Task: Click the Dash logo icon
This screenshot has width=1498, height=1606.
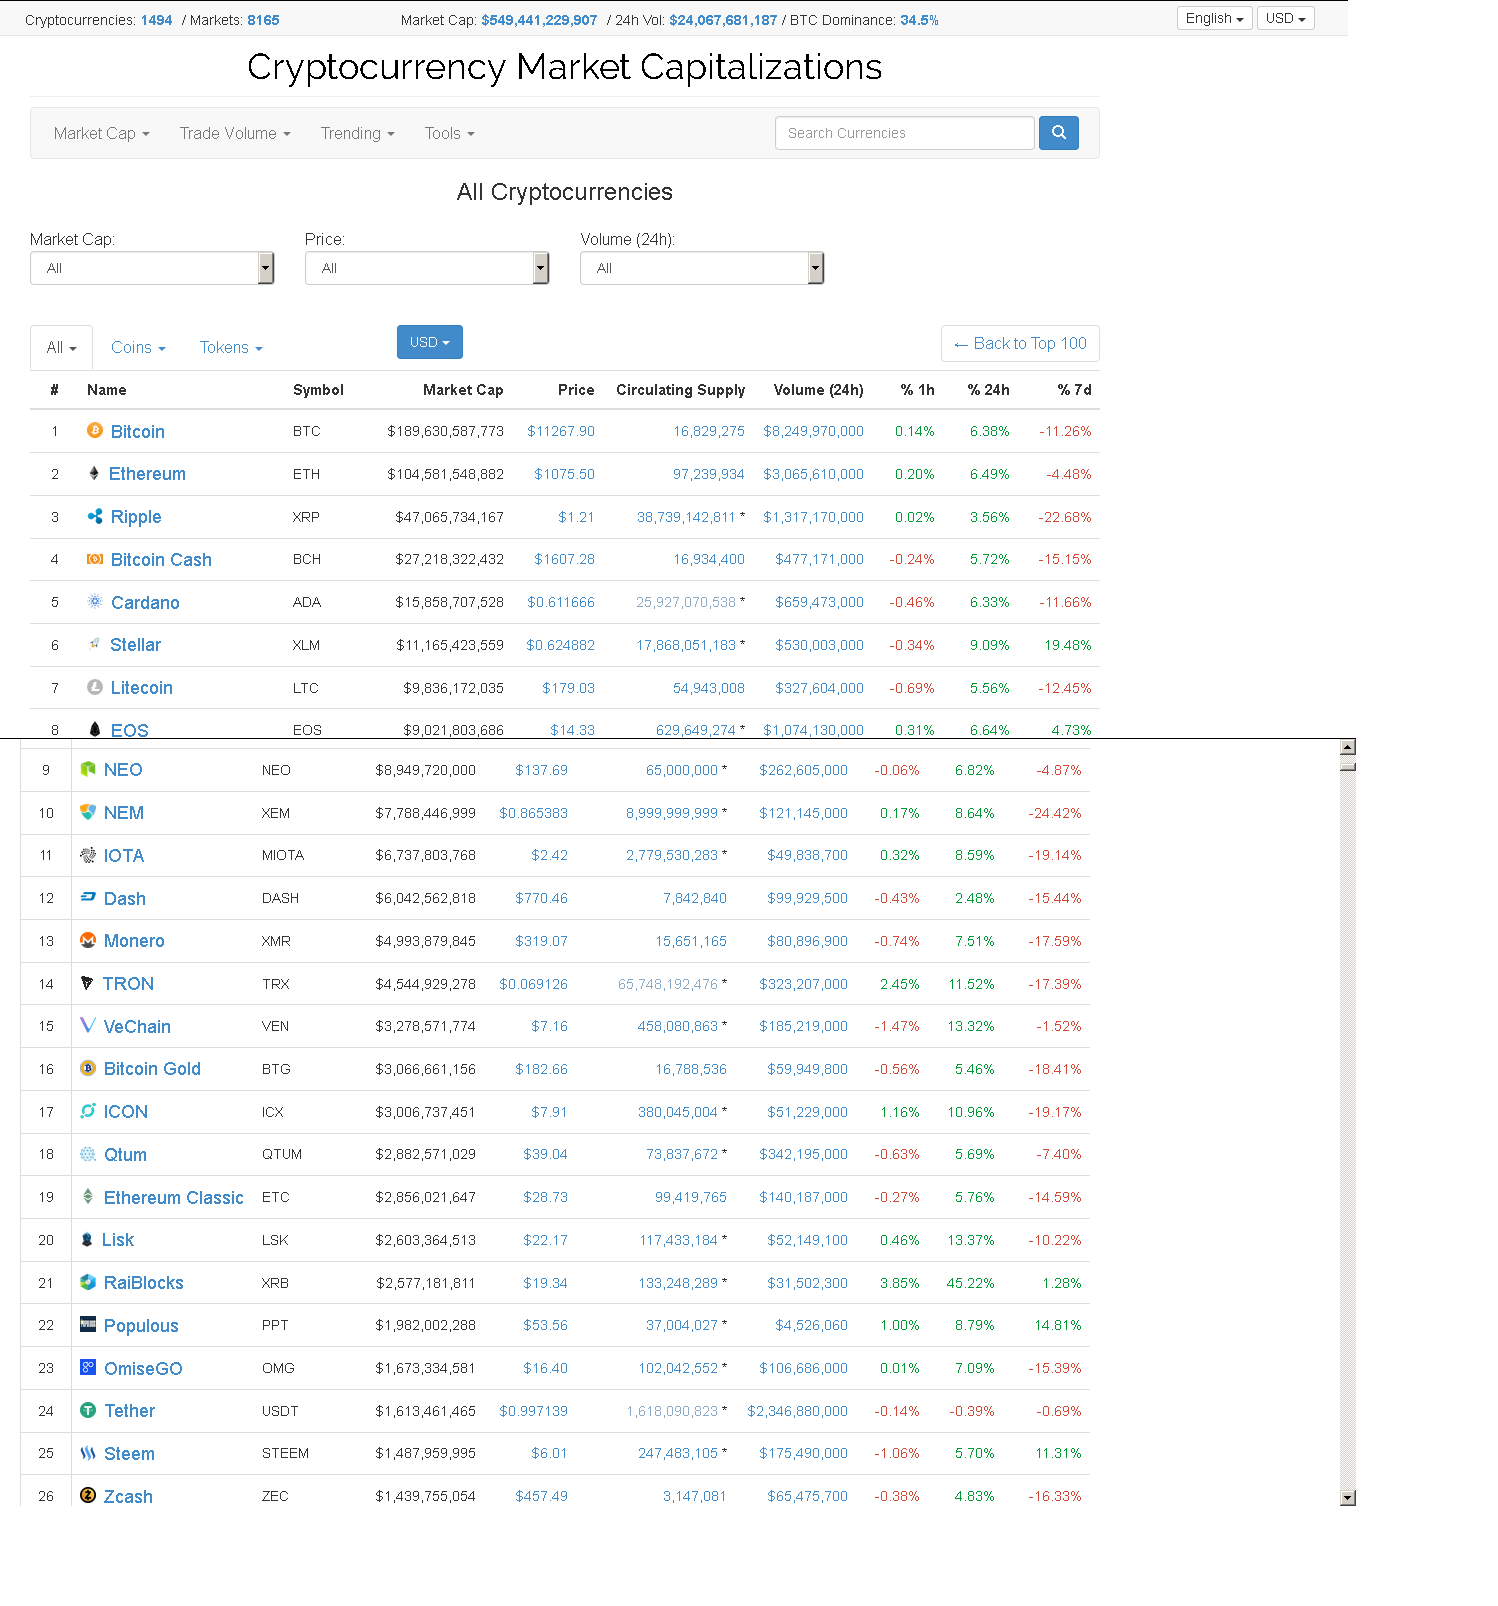Action: pyautogui.click(x=88, y=897)
